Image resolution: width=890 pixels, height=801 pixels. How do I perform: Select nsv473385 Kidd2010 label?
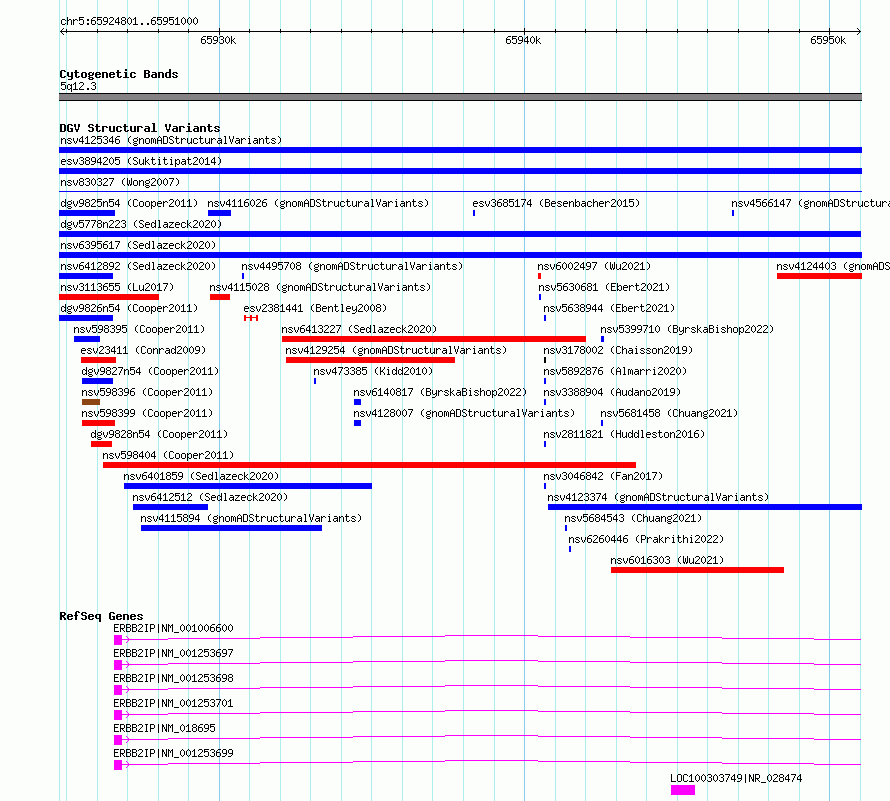(373, 371)
